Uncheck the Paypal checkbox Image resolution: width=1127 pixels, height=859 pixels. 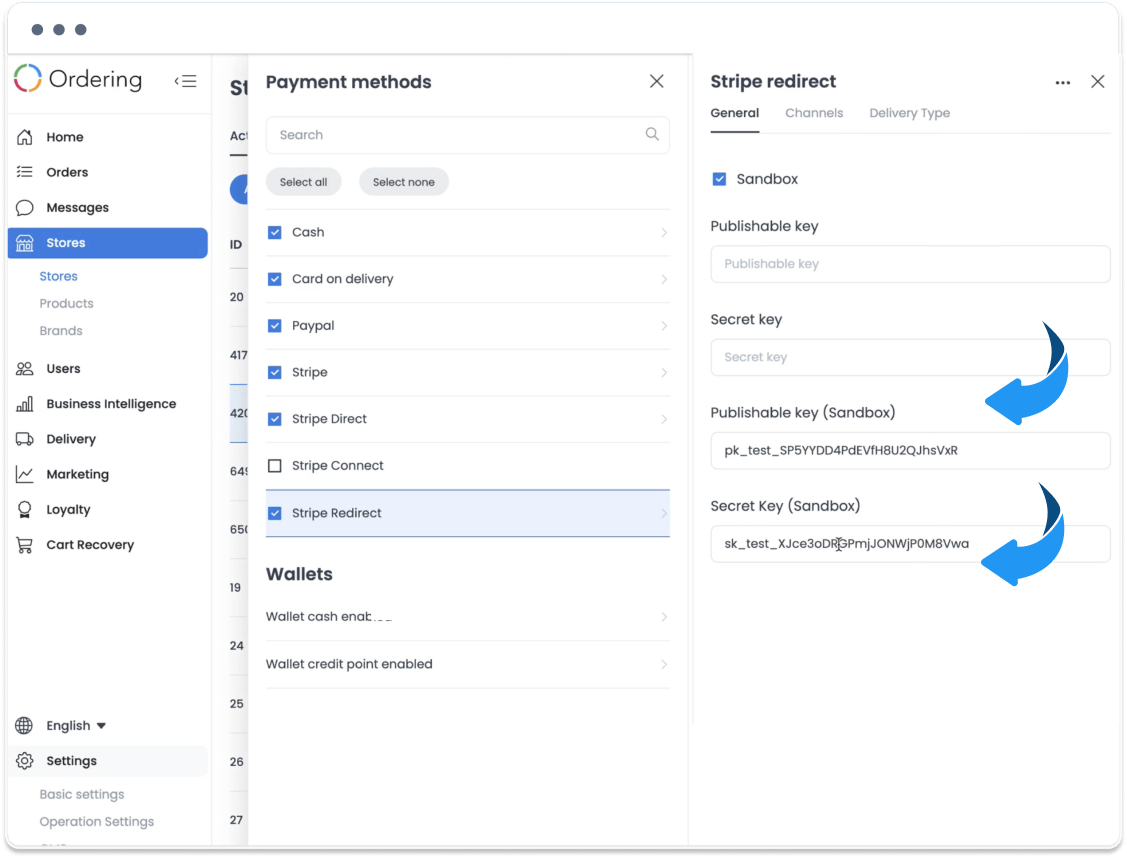pyautogui.click(x=275, y=326)
